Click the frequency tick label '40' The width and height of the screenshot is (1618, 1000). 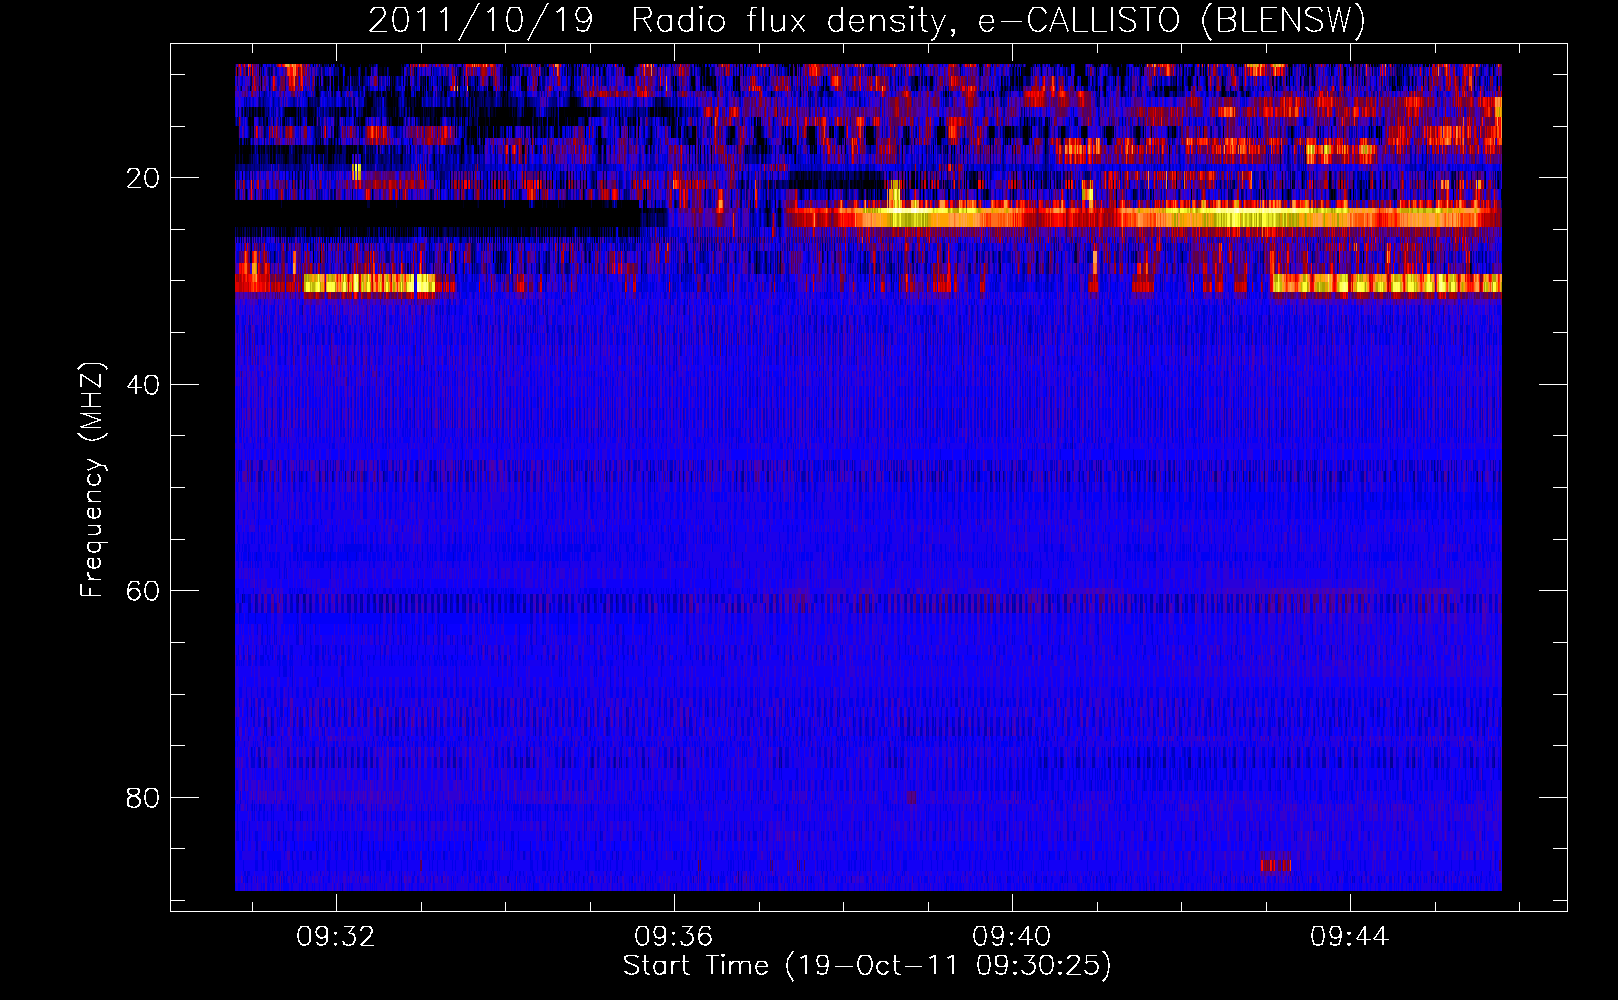pos(143,385)
